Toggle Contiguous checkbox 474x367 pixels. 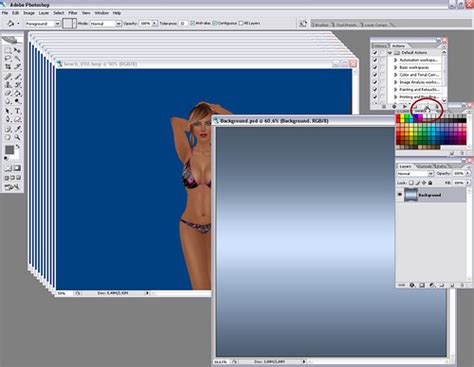215,23
